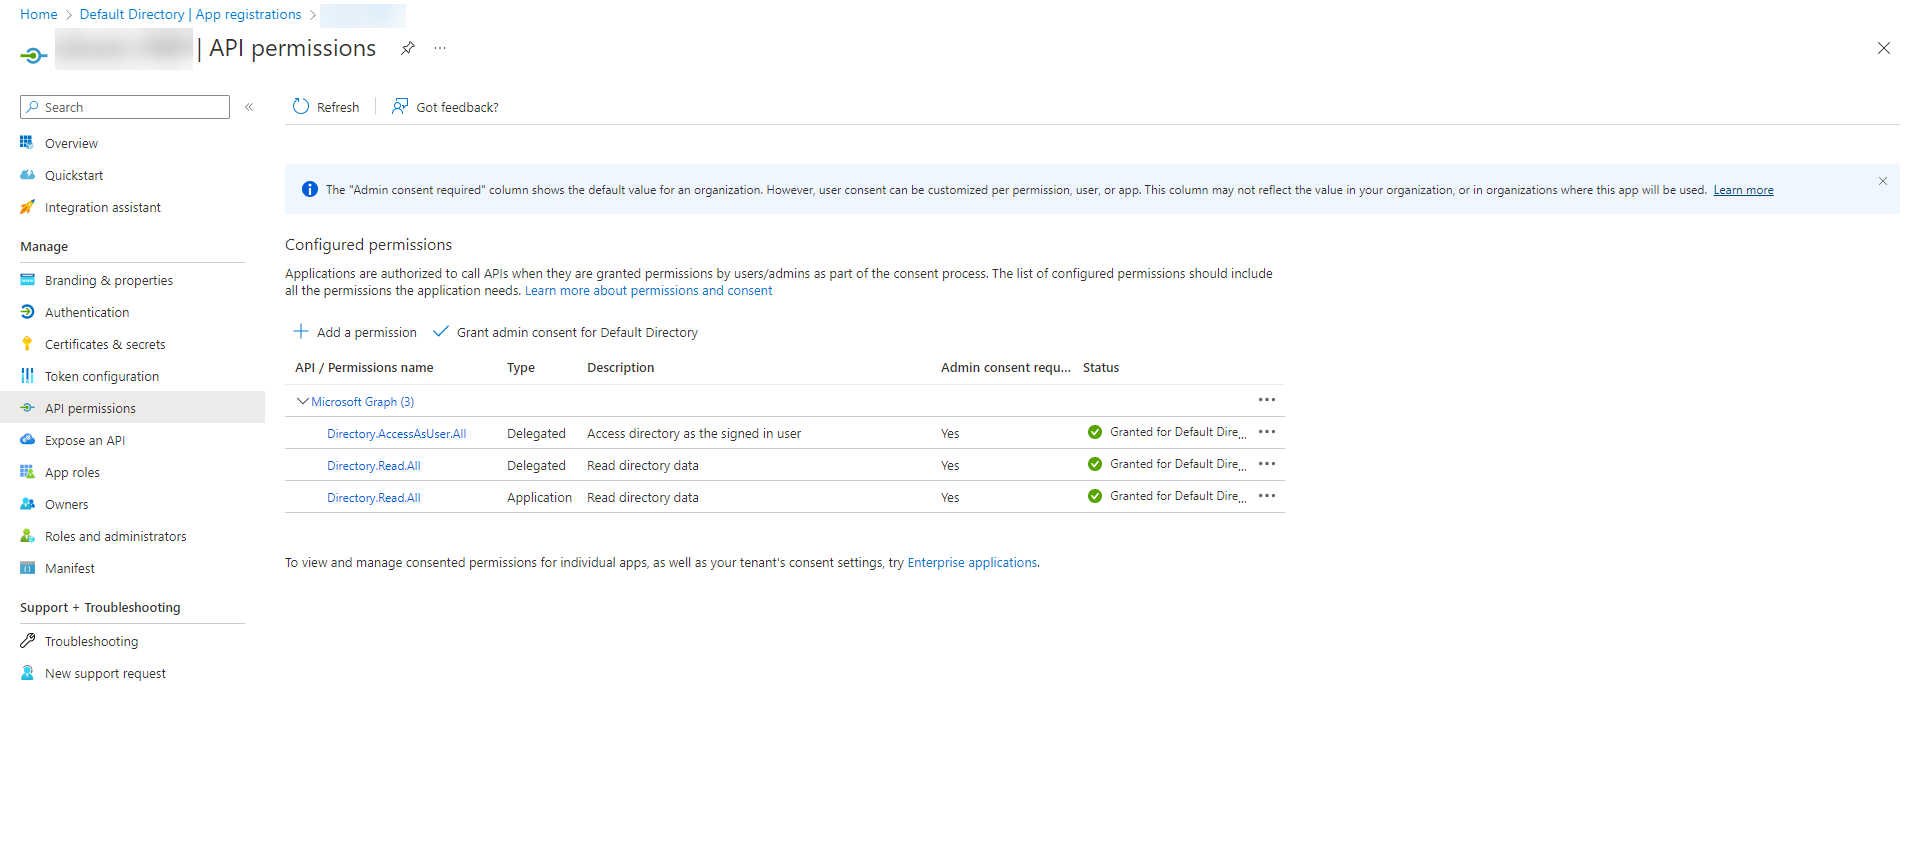The height and width of the screenshot is (868, 1920).
Task: Open more options for the Microsoft Graph group
Action: pos(1267,400)
